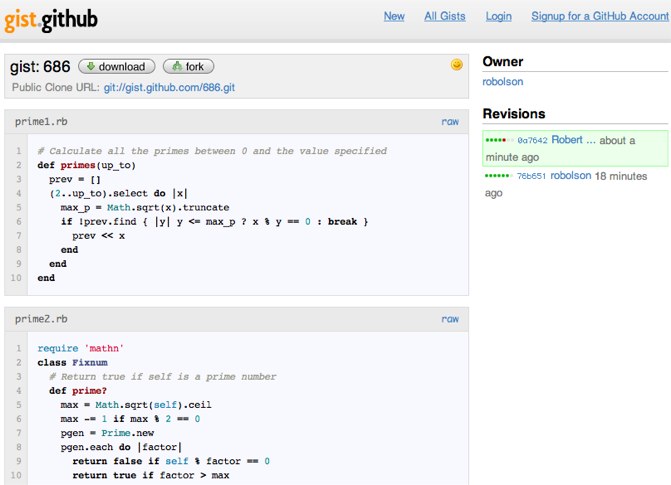Click diff dots beside revision 76b651
This screenshot has width=671, height=485.
point(498,176)
